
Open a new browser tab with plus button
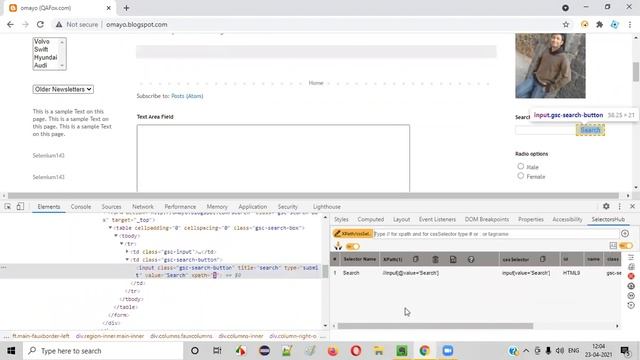126,8
